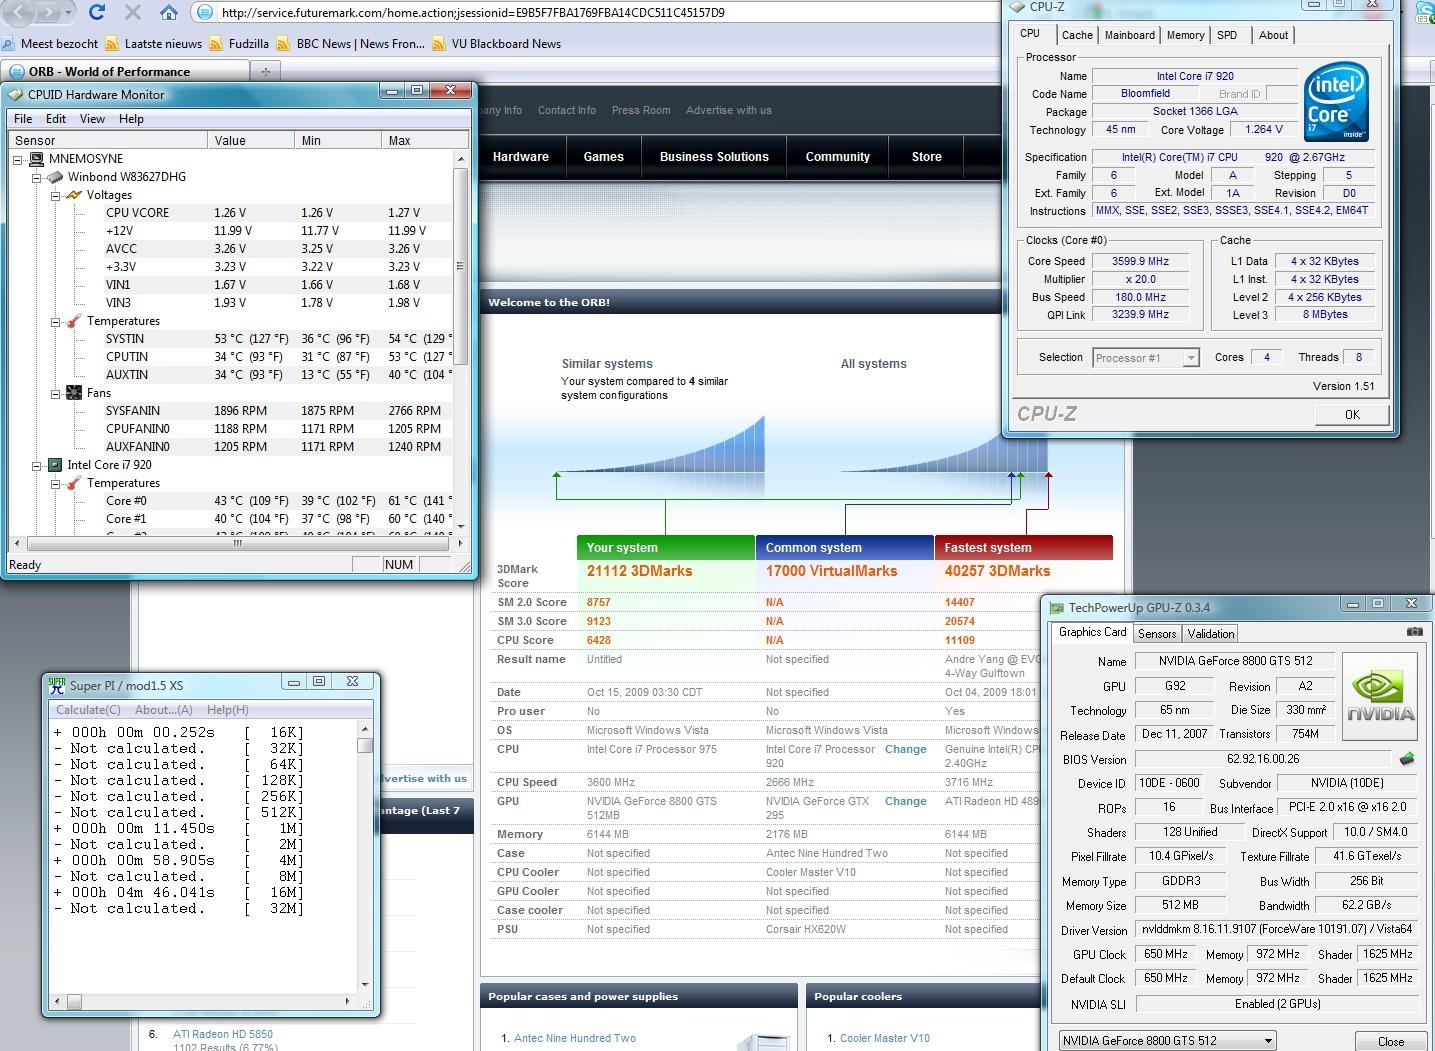Click the BIOS save chip icon in GPU-Z

[x=1406, y=759]
